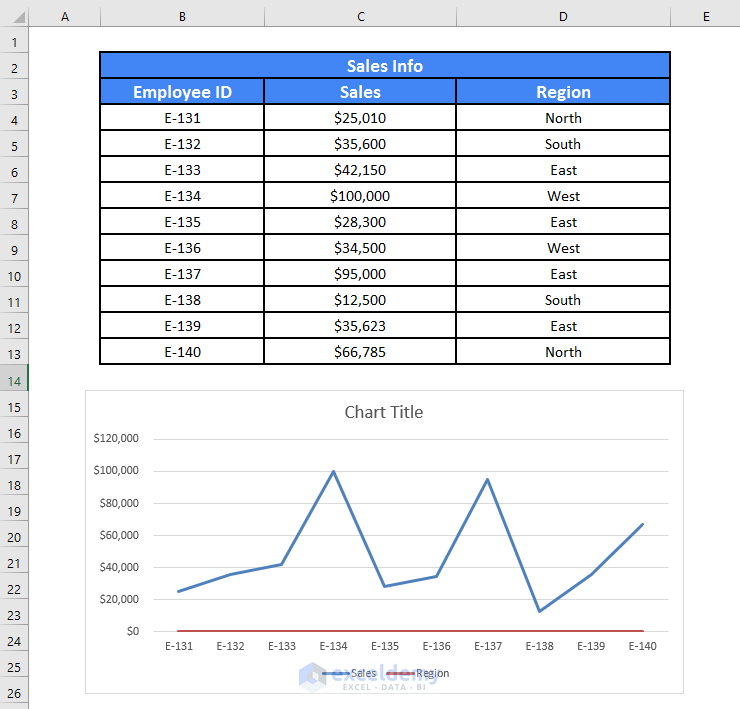Select cell containing E-136
The height and width of the screenshot is (709, 740).
coord(182,247)
